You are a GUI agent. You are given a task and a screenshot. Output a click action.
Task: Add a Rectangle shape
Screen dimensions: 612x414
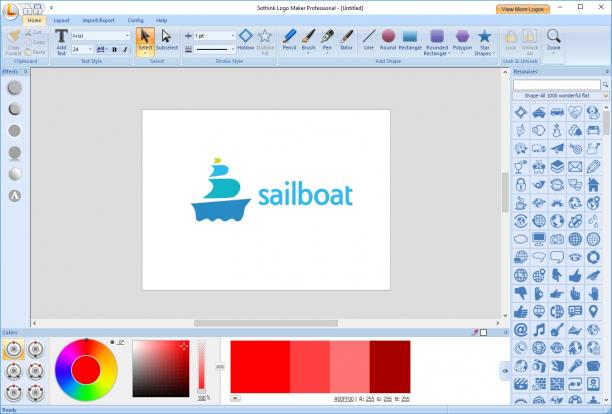[410, 40]
